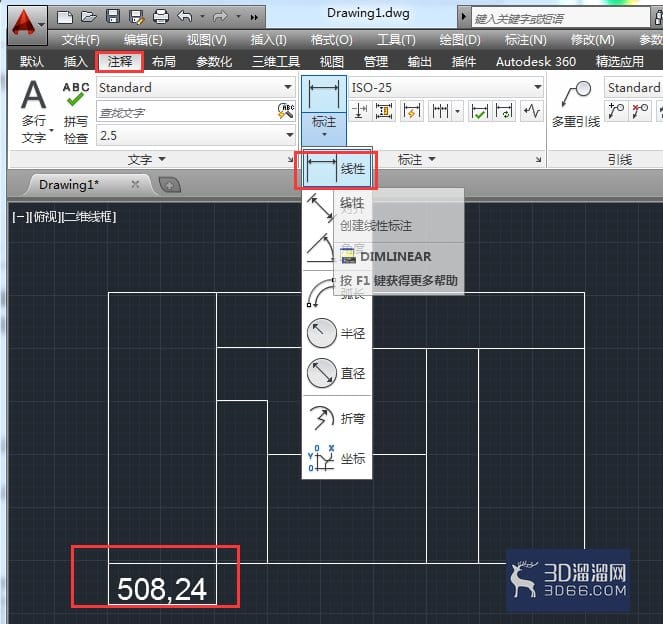663x624 pixels.
Task: Expand the redo history dropdown arrow
Action: [238, 17]
